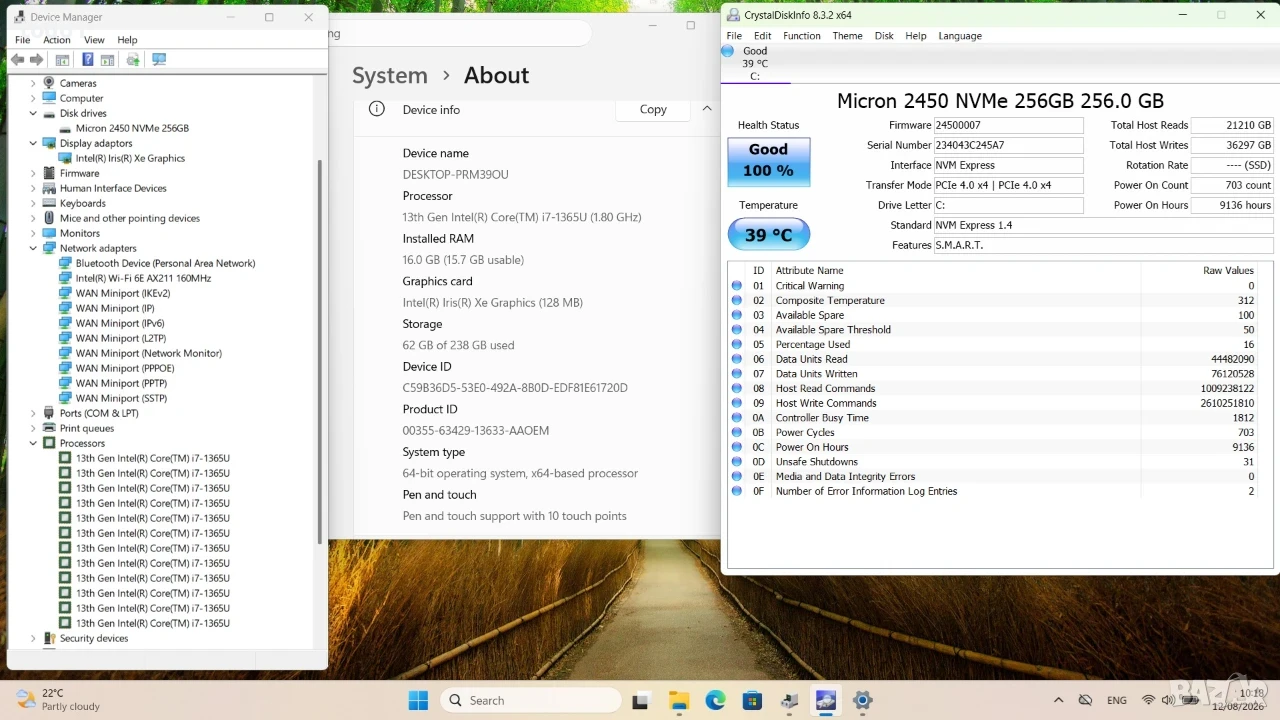
Task: Select the Unsafe Shutdowns attribute row
Action: pos(994,462)
